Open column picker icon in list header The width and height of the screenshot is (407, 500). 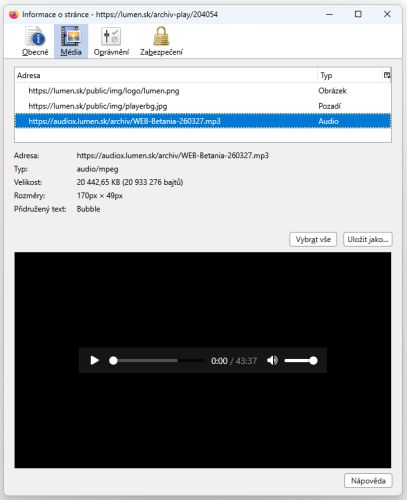387,75
